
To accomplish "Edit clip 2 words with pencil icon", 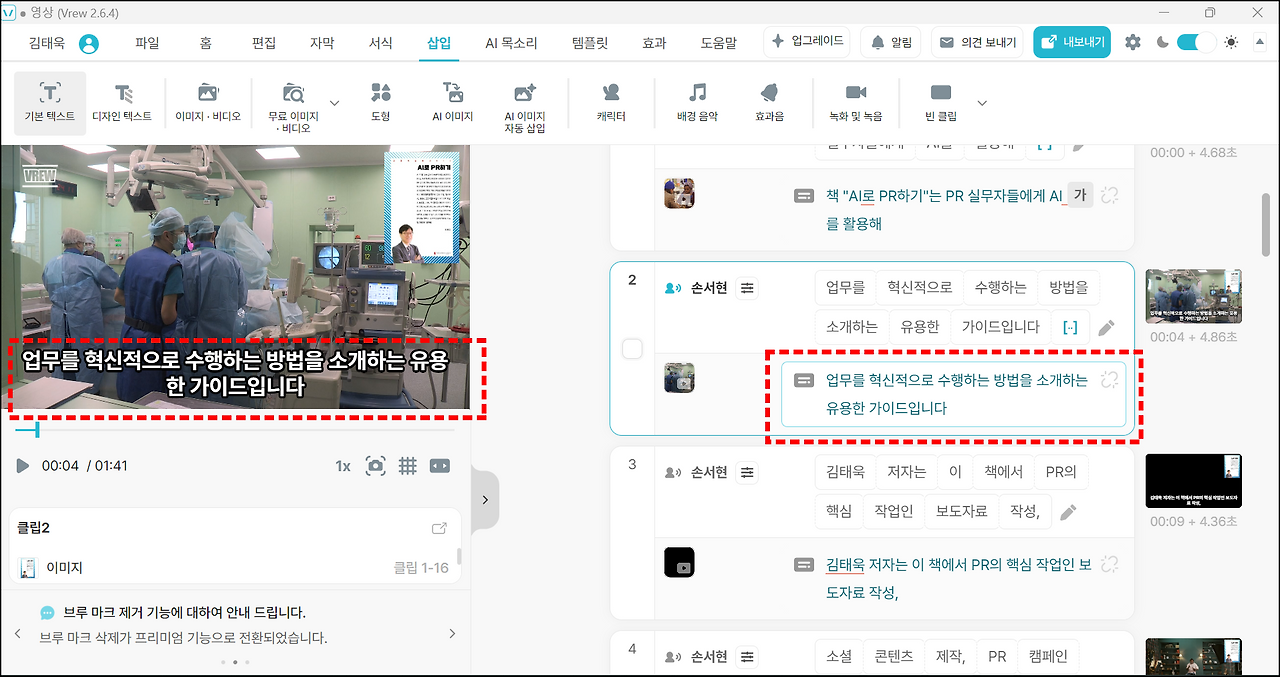I will 1106,328.
